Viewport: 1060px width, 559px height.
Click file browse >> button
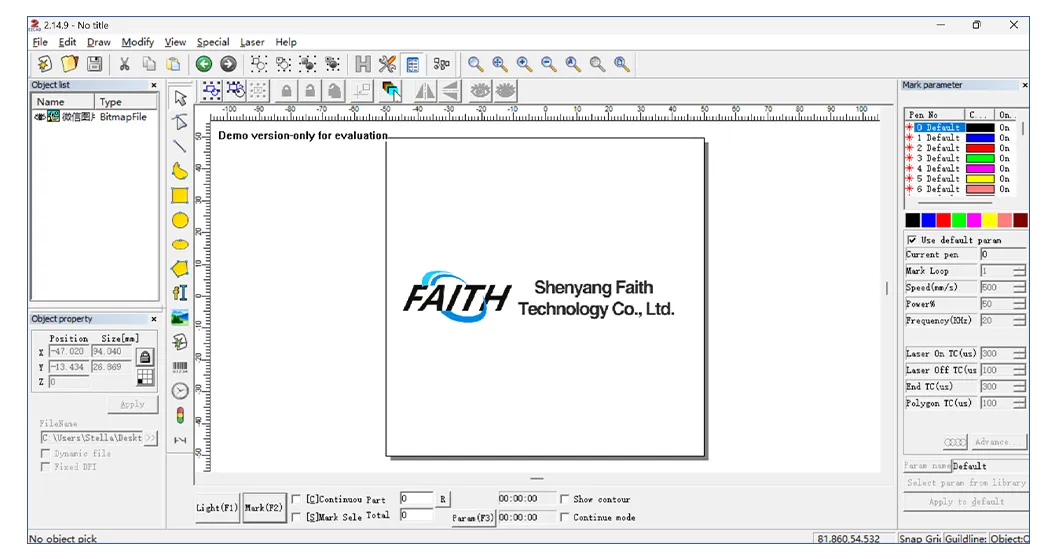(151, 438)
